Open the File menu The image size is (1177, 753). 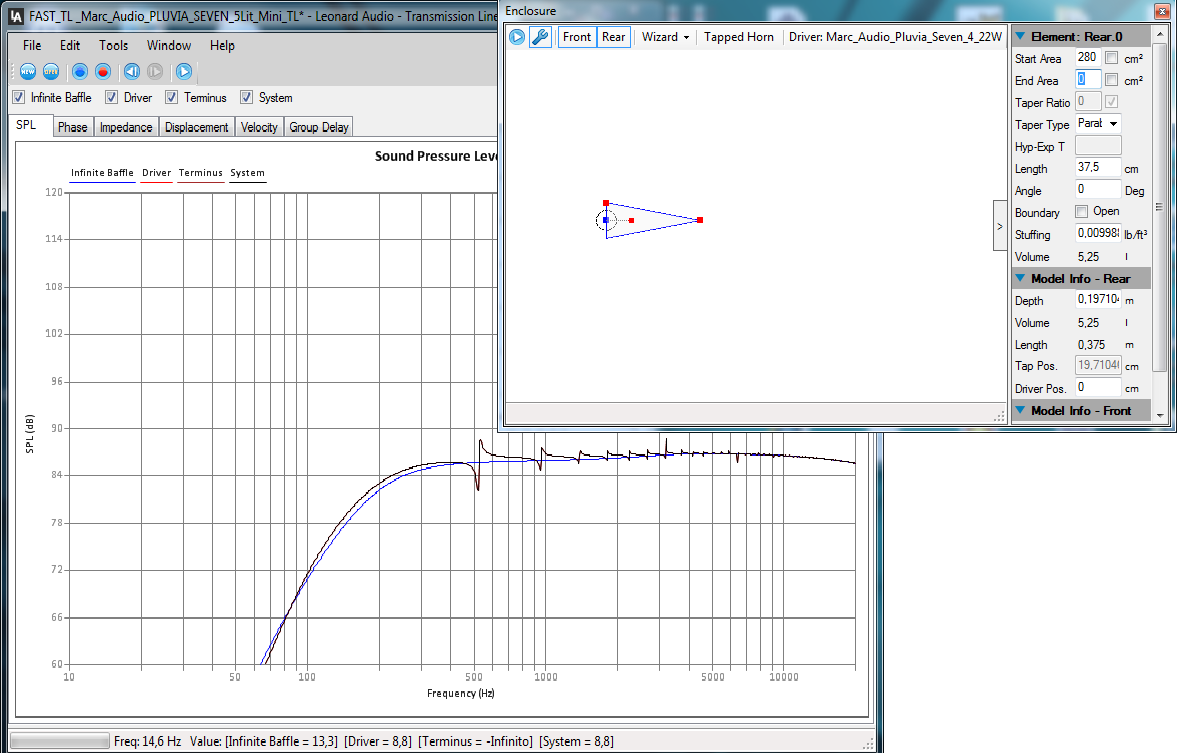(x=32, y=45)
